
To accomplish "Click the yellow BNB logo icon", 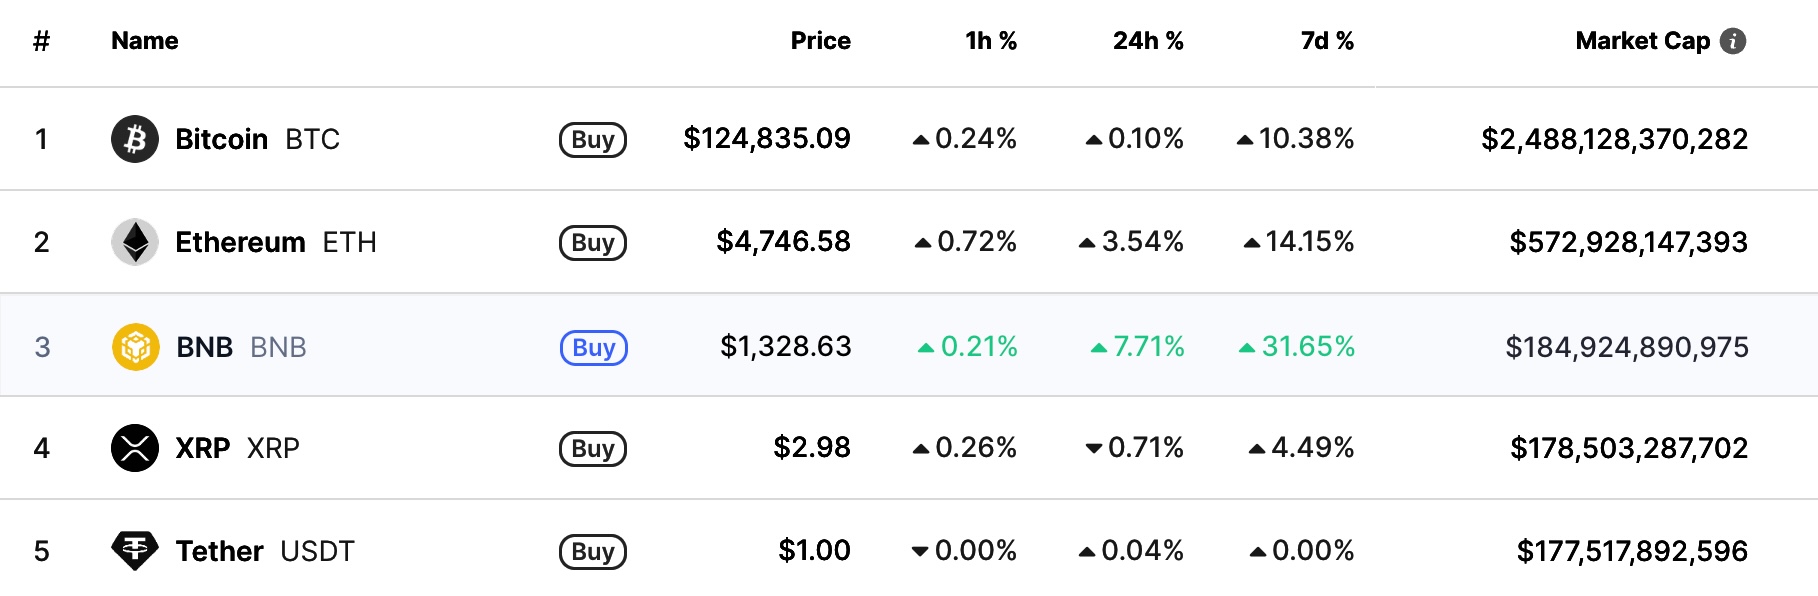I will 136,347.
